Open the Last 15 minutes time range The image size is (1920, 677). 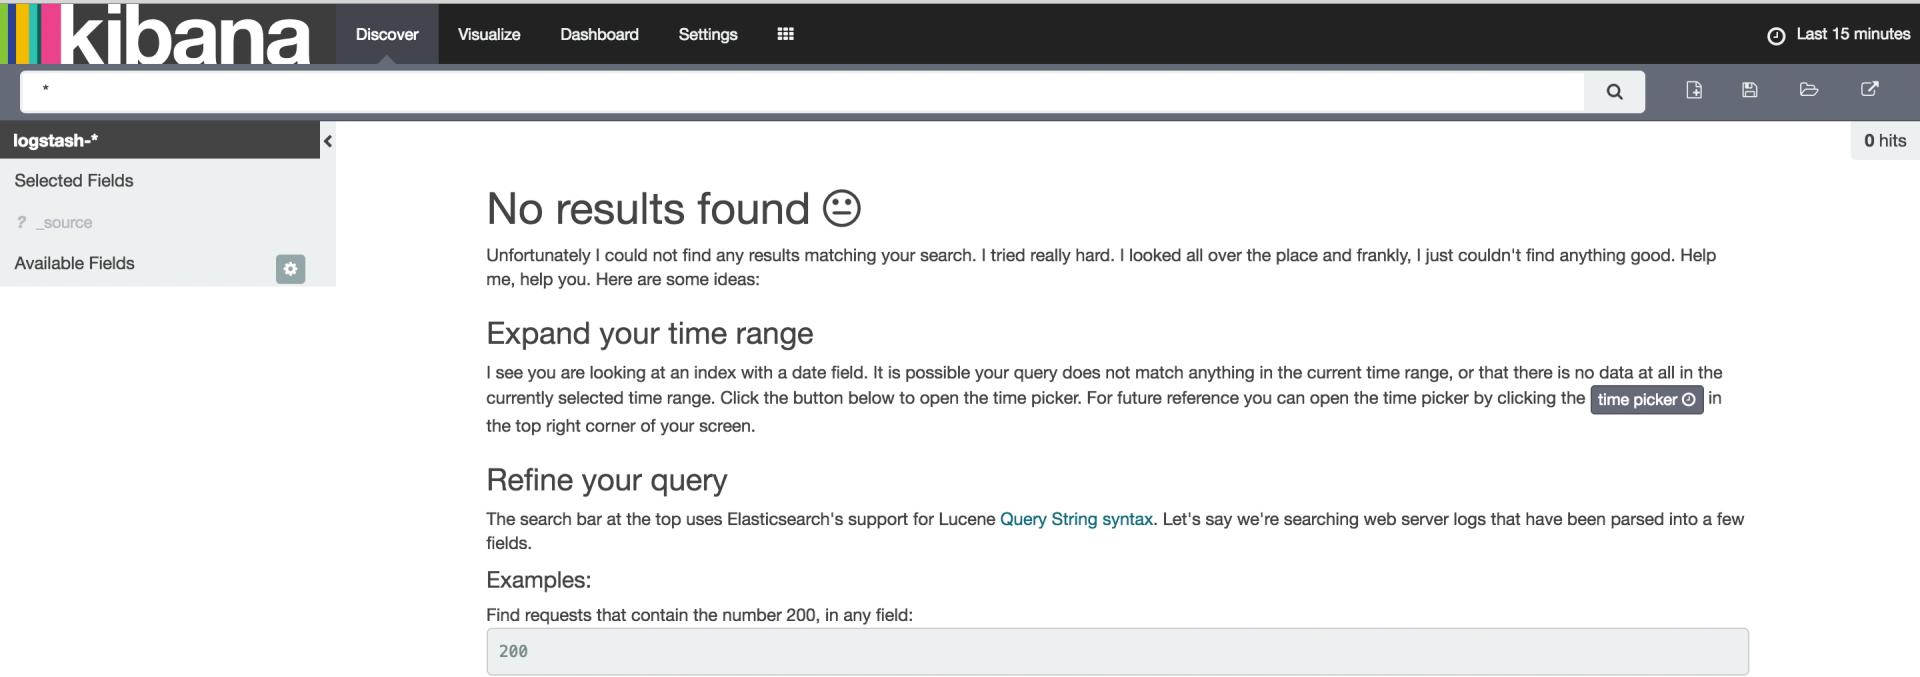coord(1852,34)
